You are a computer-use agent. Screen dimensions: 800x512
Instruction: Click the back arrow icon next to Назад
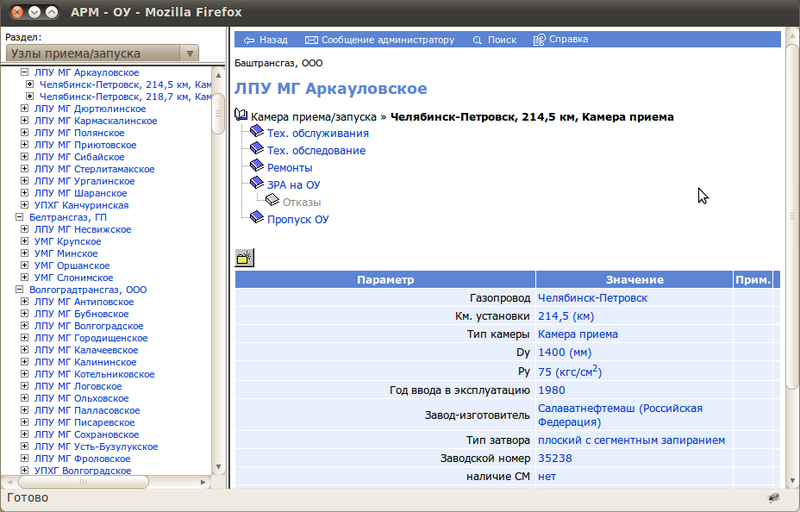tap(249, 40)
